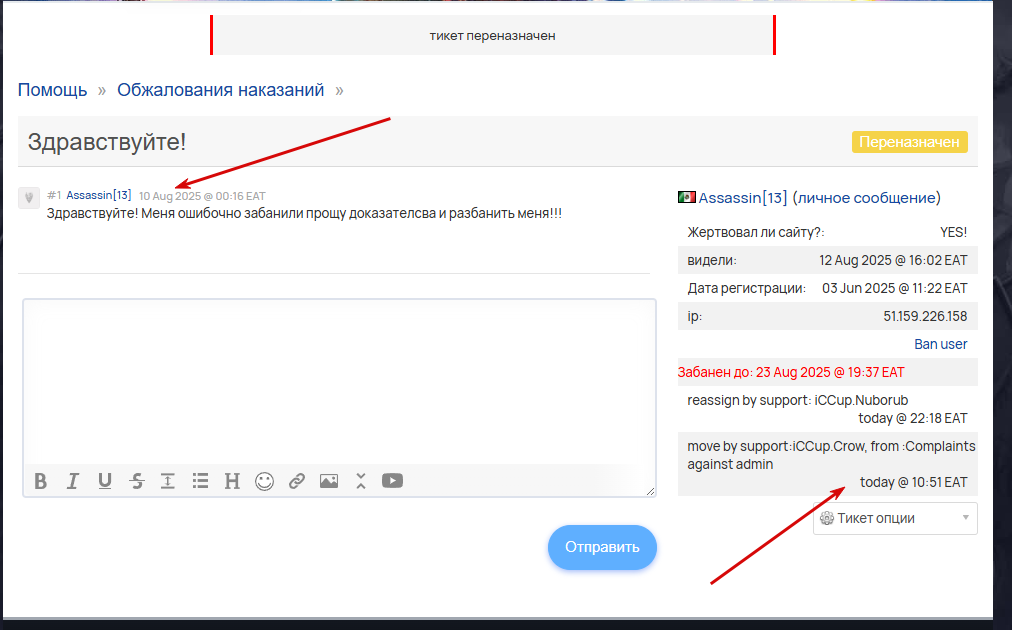The height and width of the screenshot is (630, 1012).
Task: Apply strikethrough formatting in the editor
Action: (137, 481)
